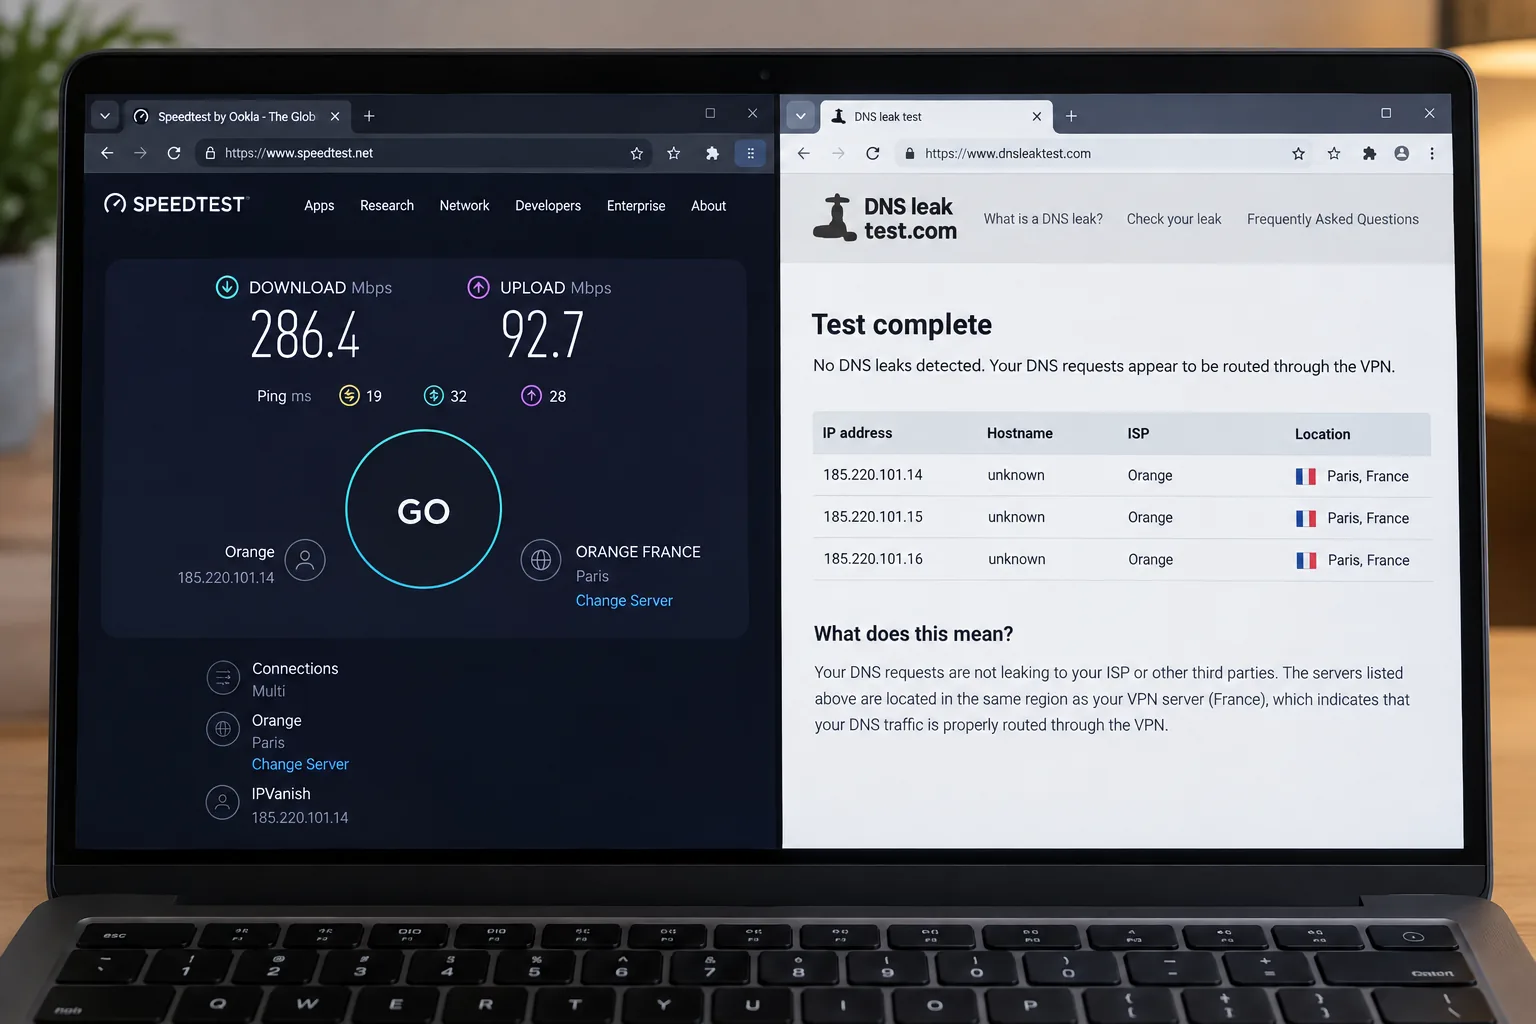The width and height of the screenshot is (1536, 1024).
Task: Click Change Server under ORANGE FRANCE
Action: click(x=624, y=600)
